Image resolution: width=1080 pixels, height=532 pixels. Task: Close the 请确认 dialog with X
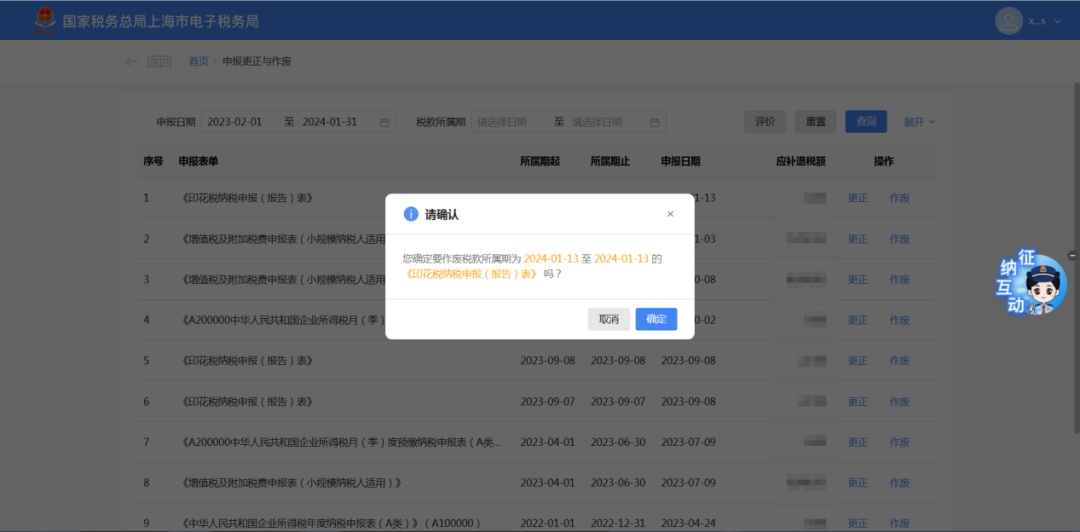click(x=670, y=214)
